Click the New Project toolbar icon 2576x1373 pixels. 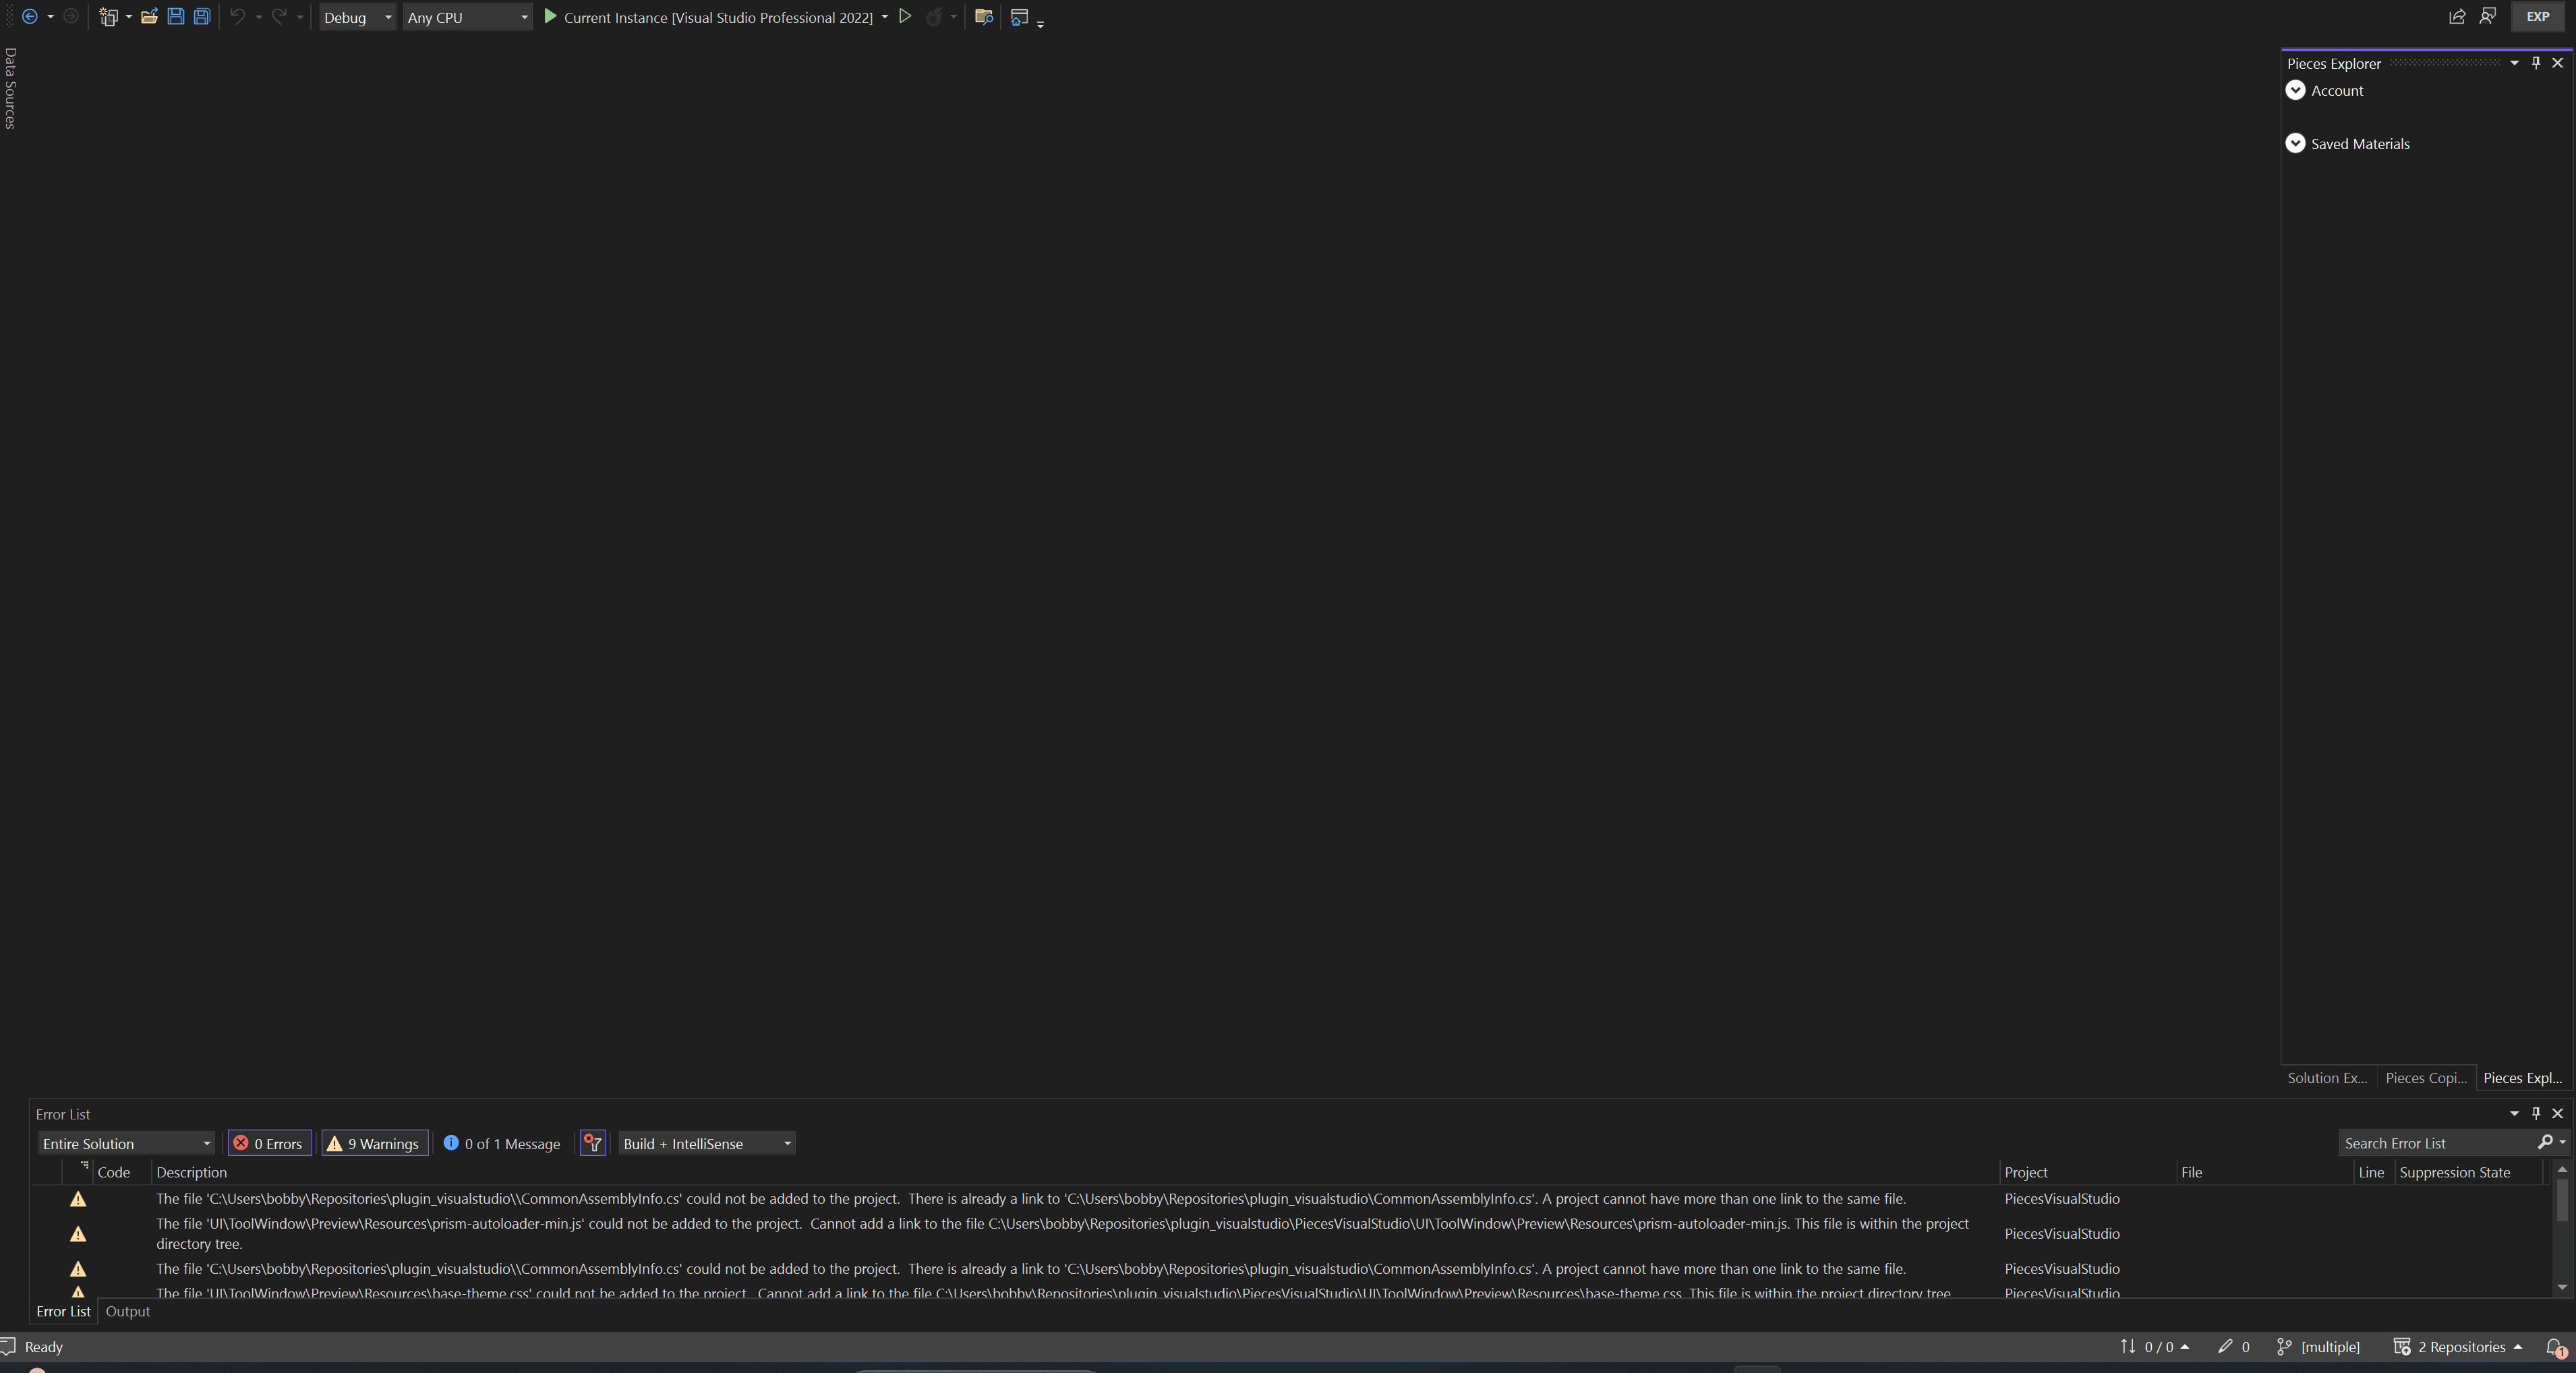coord(108,17)
